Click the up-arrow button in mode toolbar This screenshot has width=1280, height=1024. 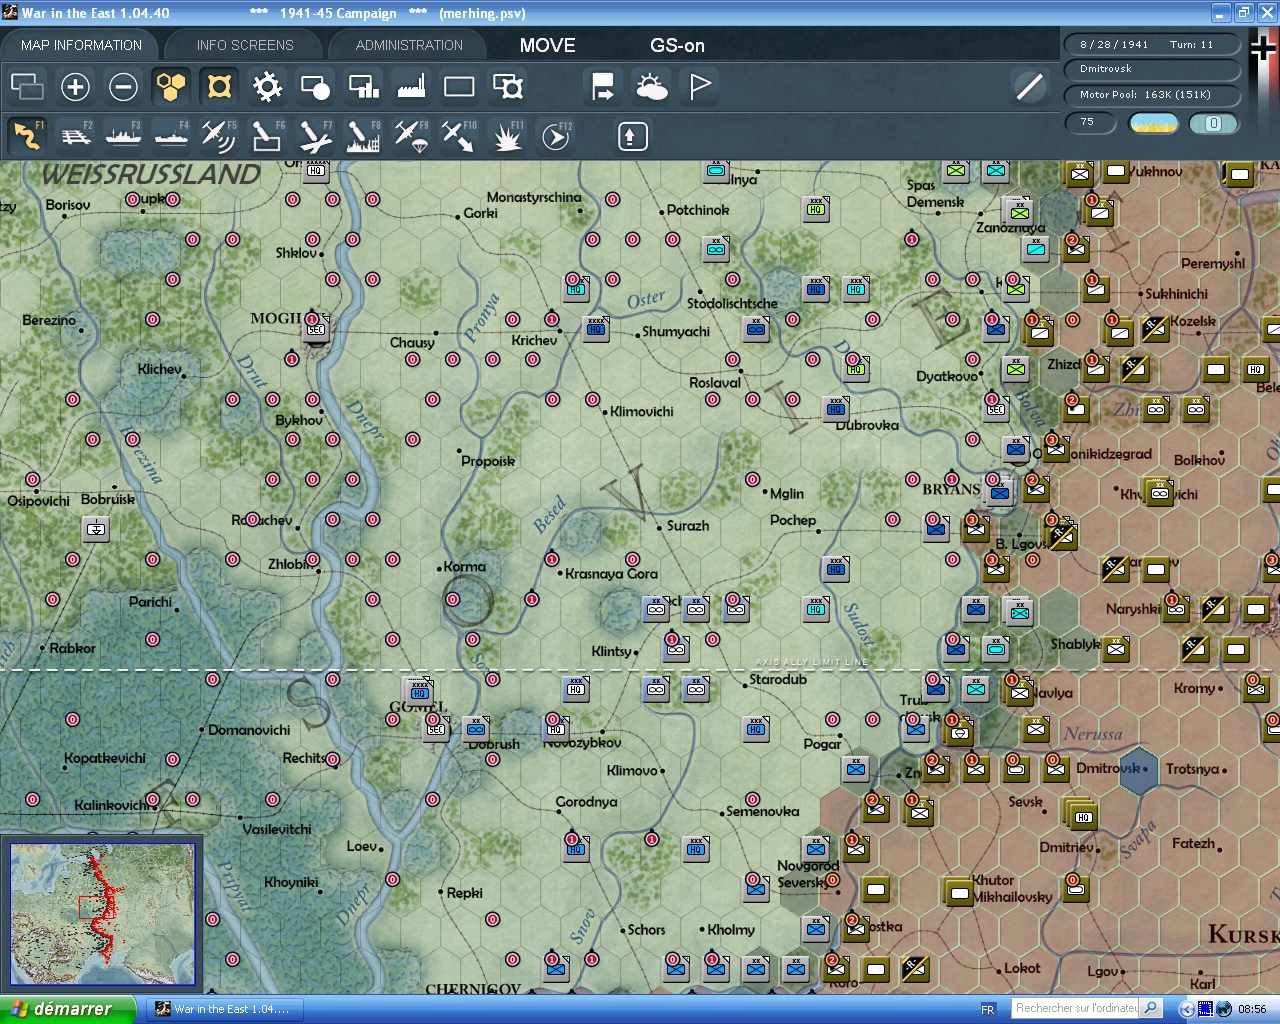632,136
